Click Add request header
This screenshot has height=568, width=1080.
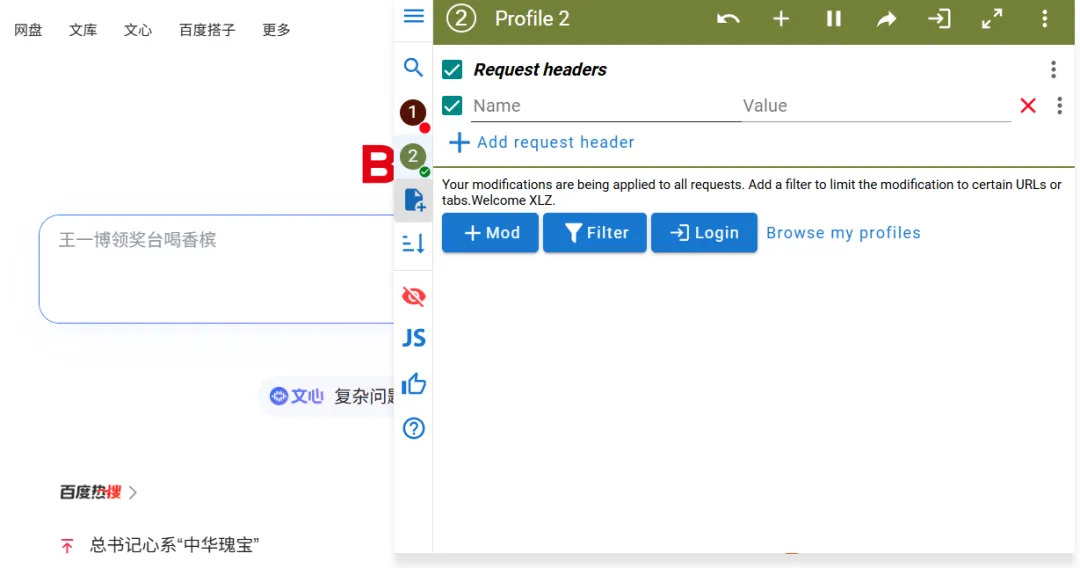pyautogui.click(x=541, y=143)
